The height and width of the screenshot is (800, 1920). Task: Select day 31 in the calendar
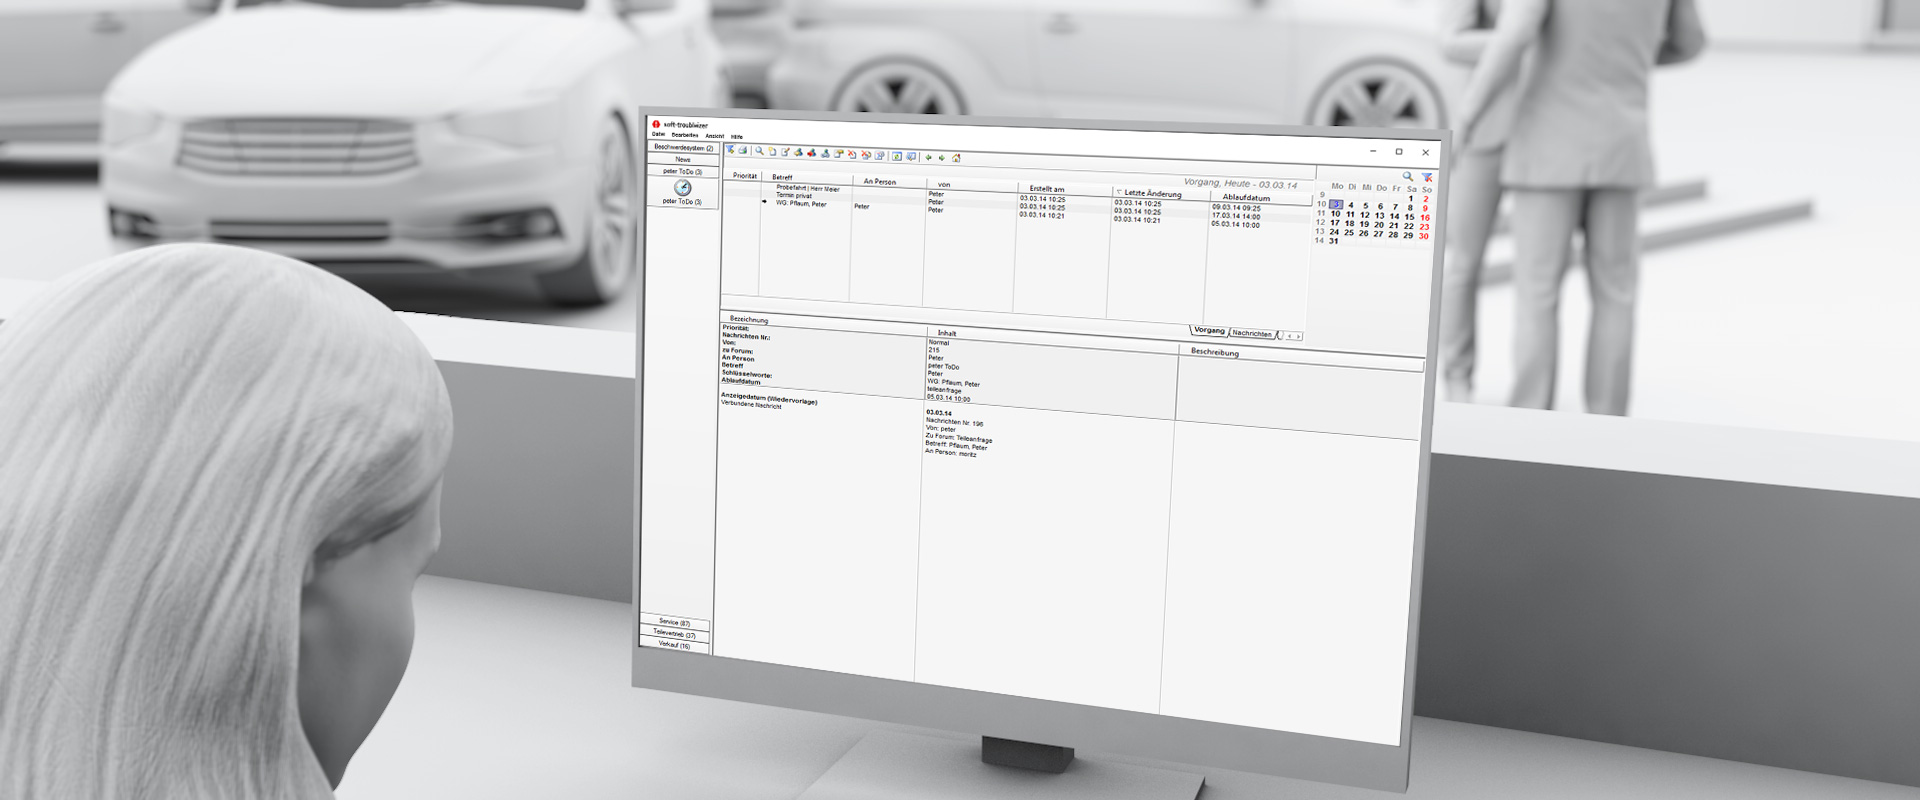click(x=1333, y=241)
